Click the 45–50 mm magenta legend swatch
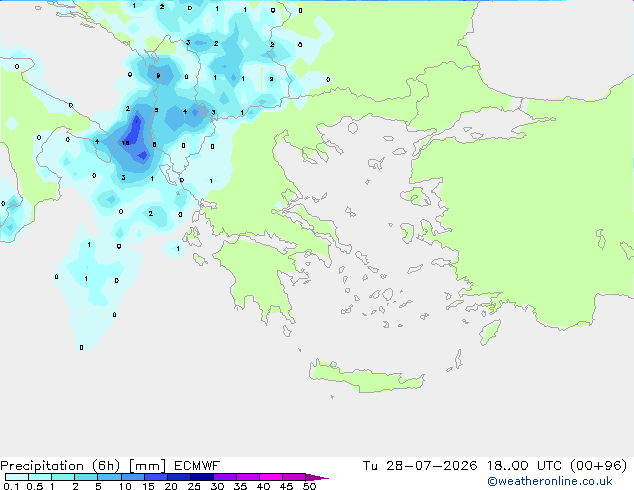This screenshot has height=490, width=634. tap(294, 477)
